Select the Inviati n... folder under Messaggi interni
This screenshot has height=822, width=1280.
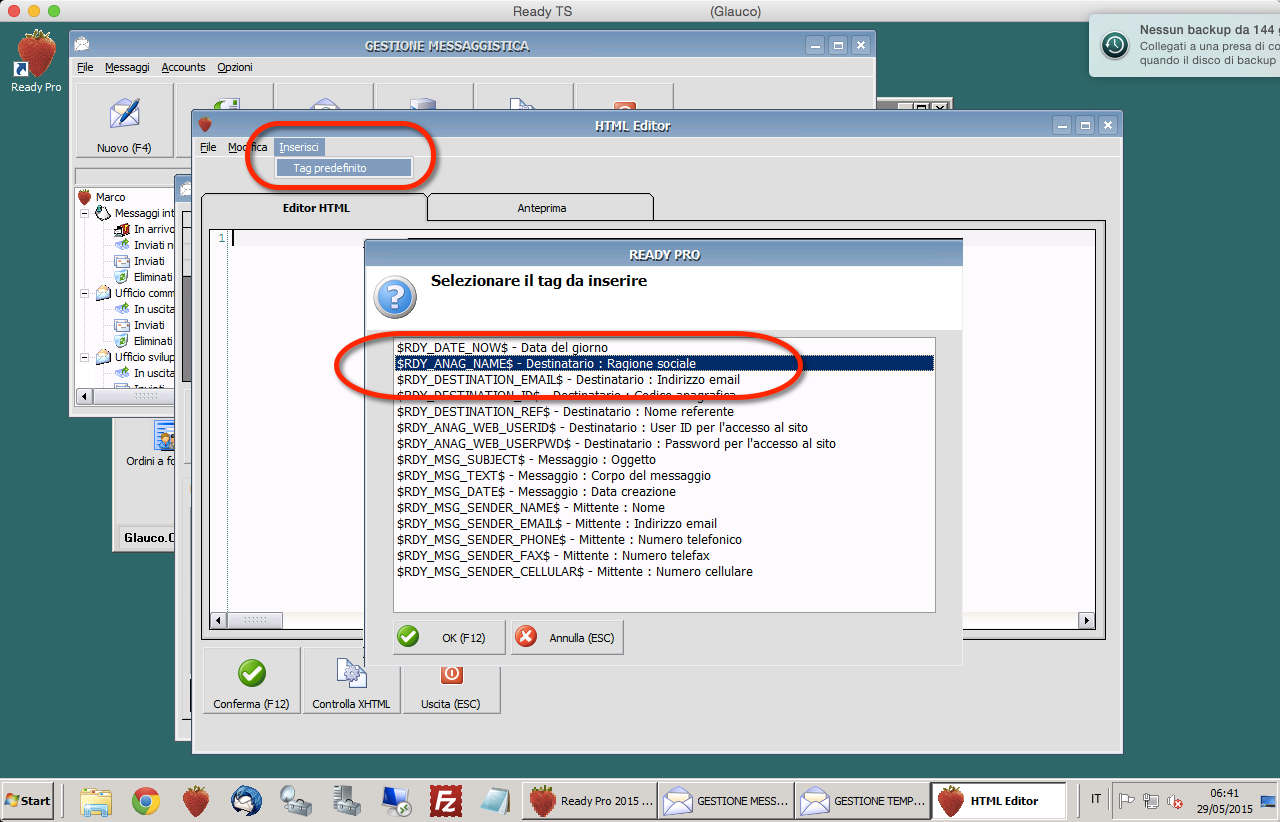[x=144, y=245]
